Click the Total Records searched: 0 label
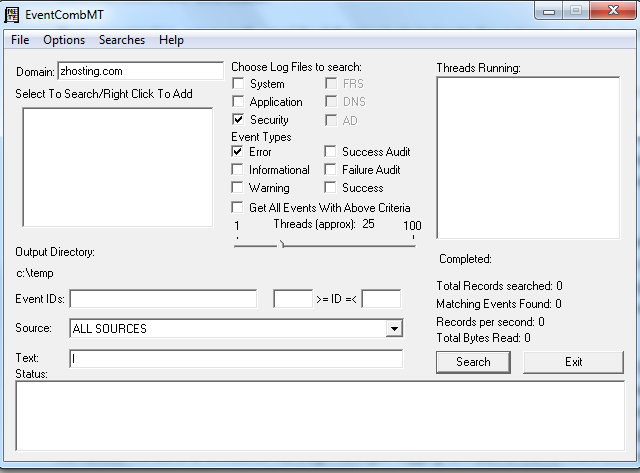 click(x=499, y=286)
